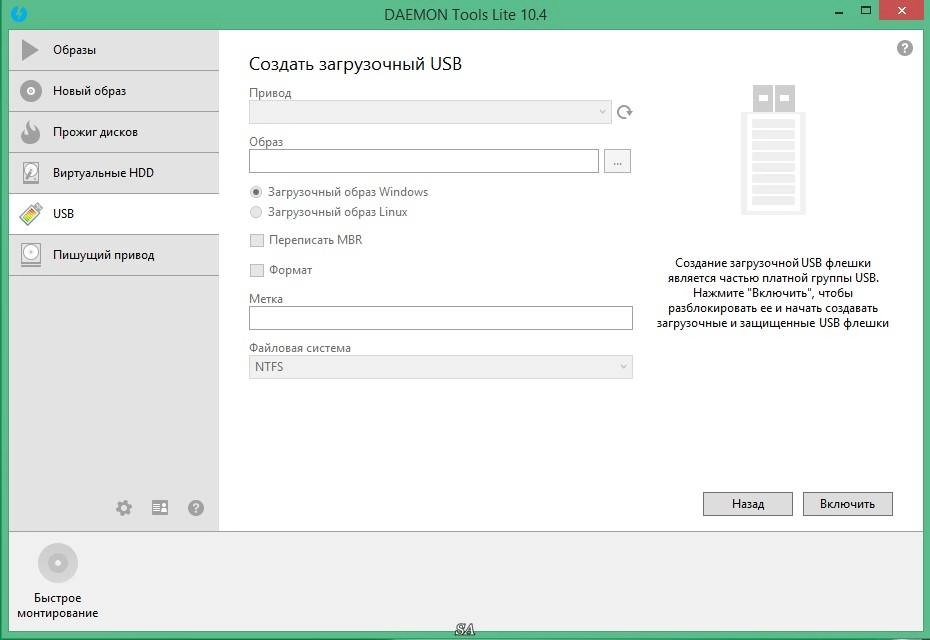Click the disc icon beside Новый образ
930x640 pixels.
point(30,91)
